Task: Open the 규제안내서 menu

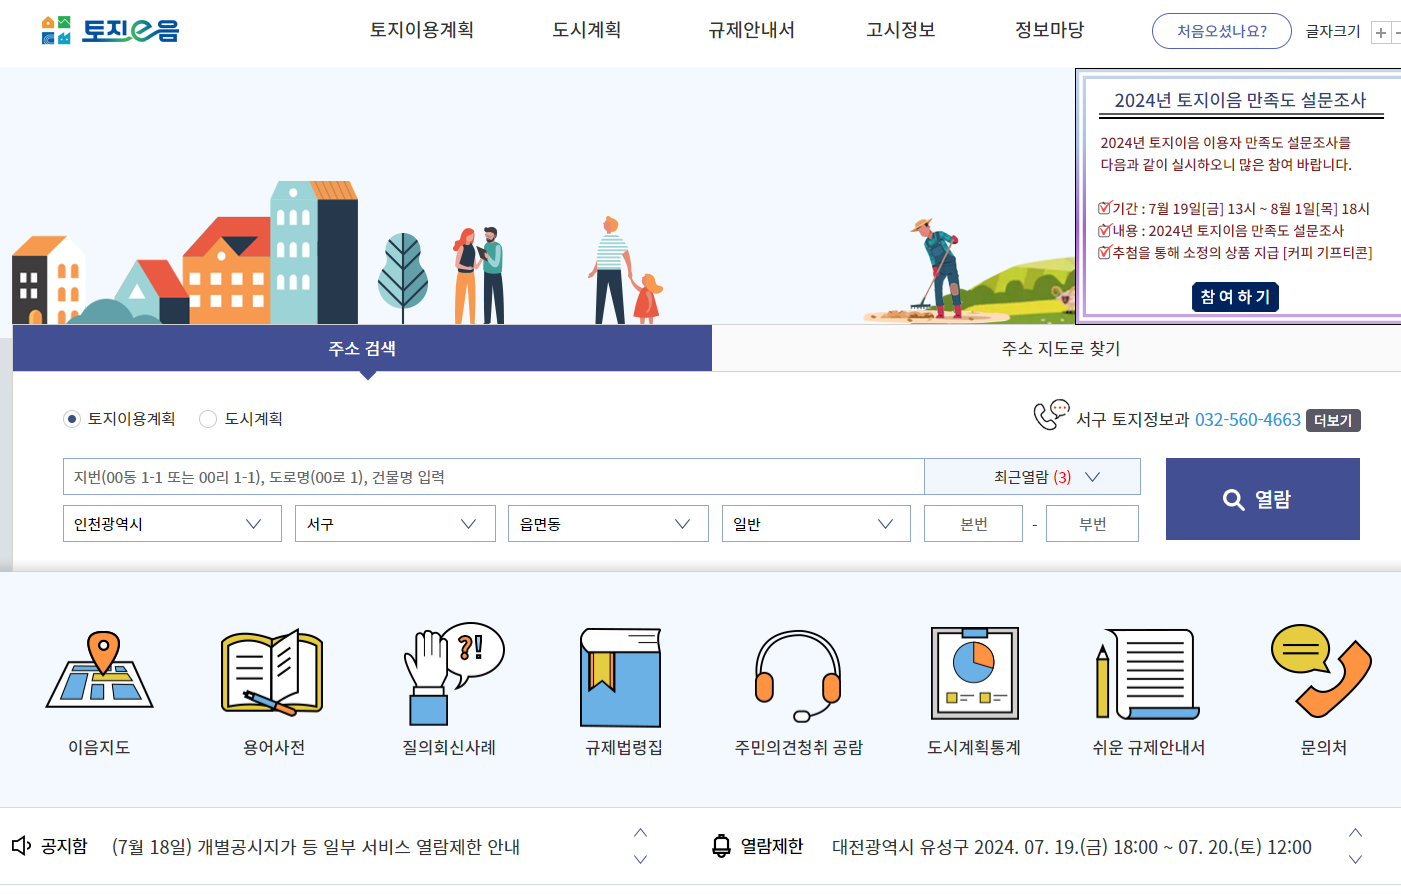Action: (x=752, y=30)
